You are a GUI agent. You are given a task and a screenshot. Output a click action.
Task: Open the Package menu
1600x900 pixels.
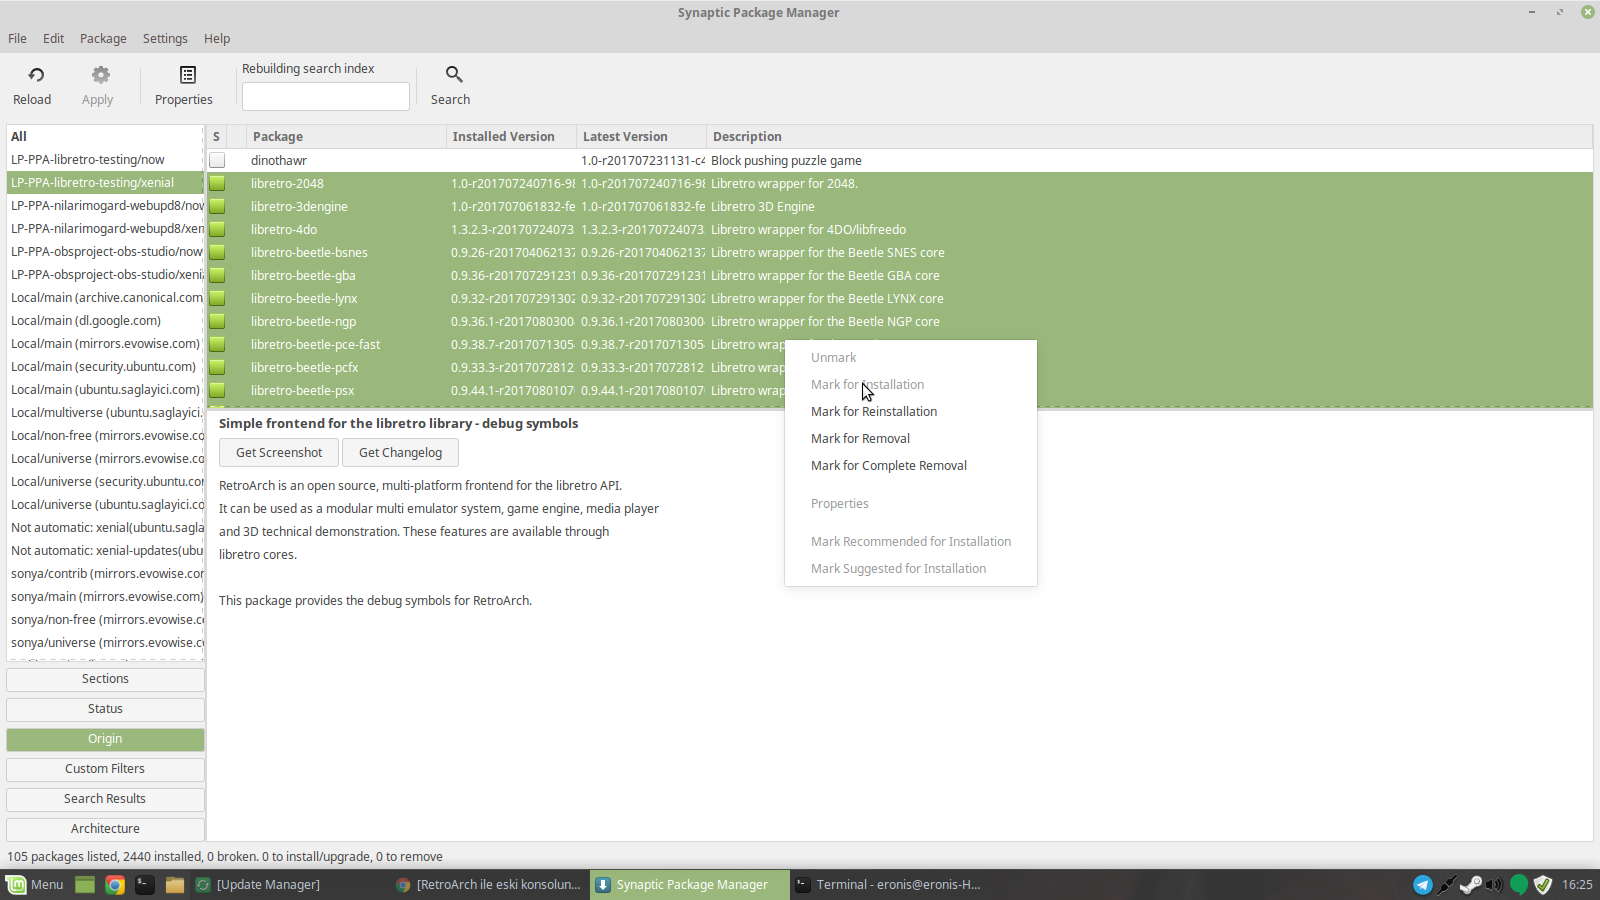click(103, 38)
